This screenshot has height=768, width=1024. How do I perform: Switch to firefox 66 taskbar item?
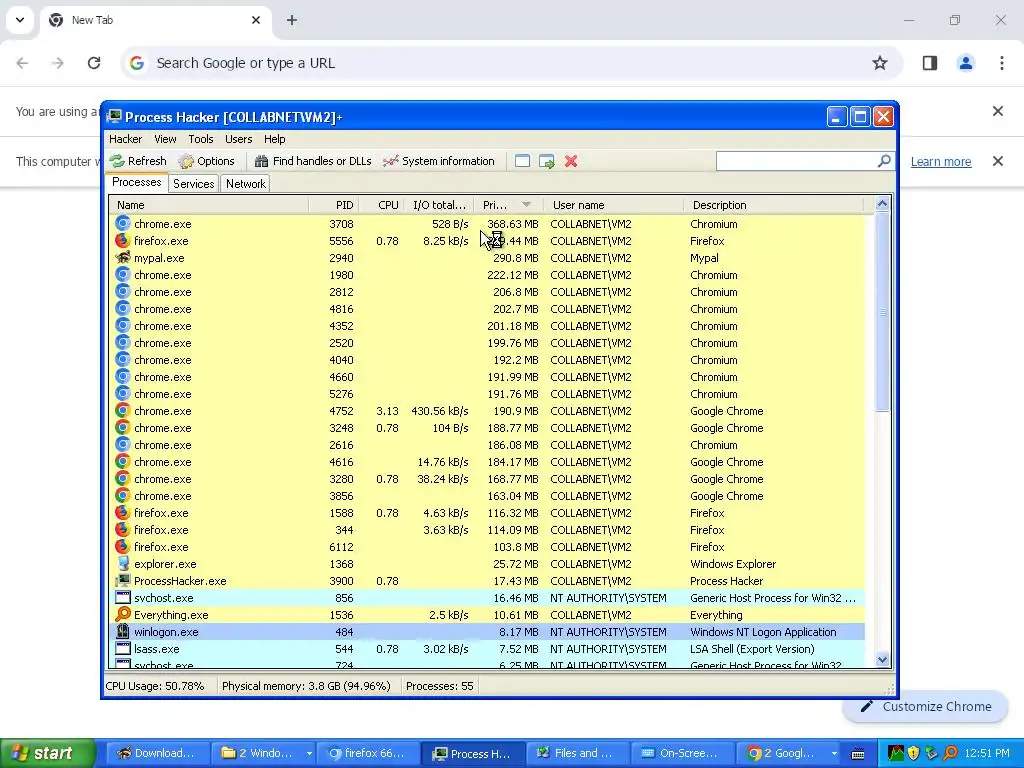[x=366, y=753]
